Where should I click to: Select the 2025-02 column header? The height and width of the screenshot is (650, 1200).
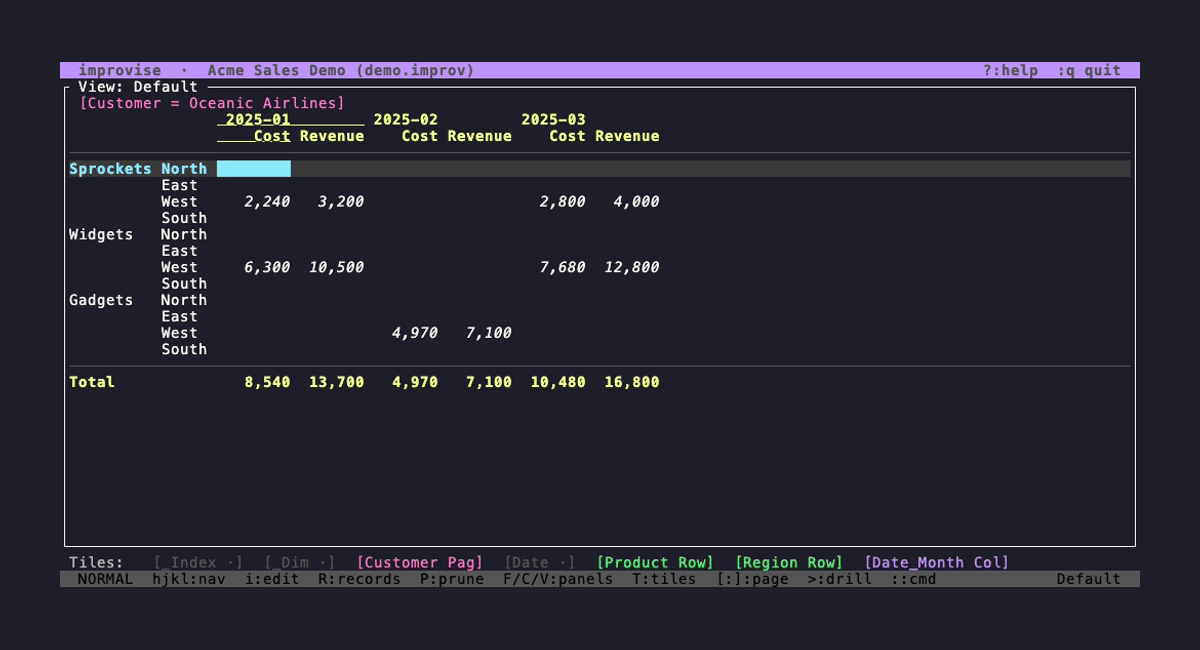[x=405, y=119]
